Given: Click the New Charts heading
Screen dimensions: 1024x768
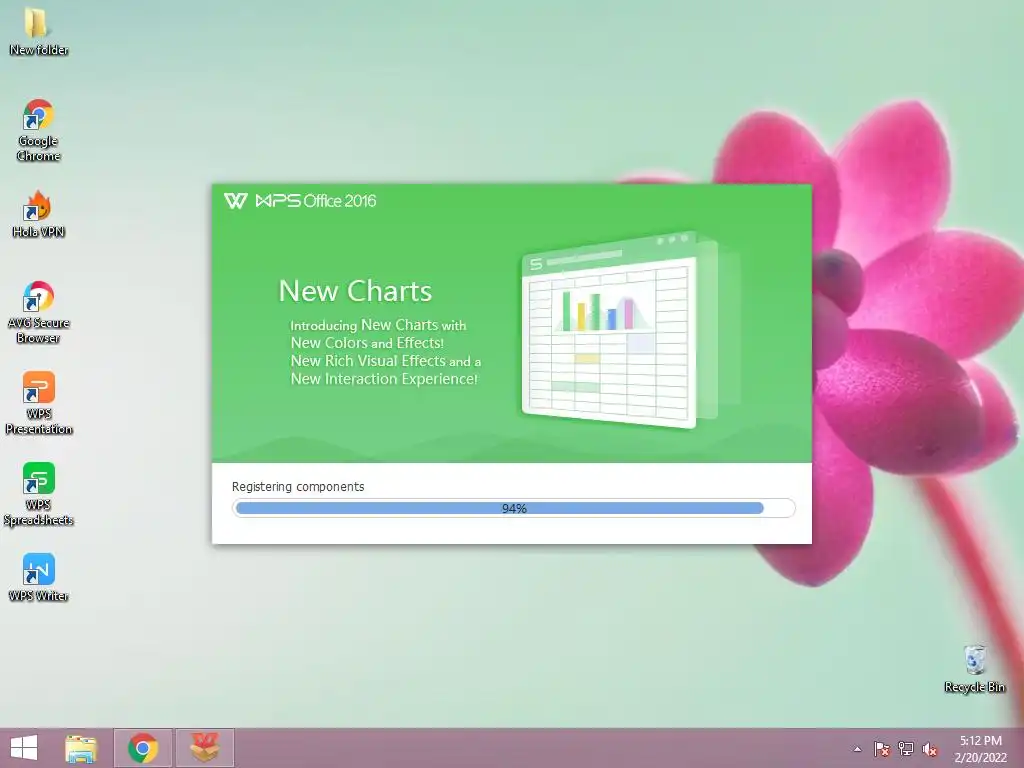Looking at the screenshot, I should click(x=355, y=291).
